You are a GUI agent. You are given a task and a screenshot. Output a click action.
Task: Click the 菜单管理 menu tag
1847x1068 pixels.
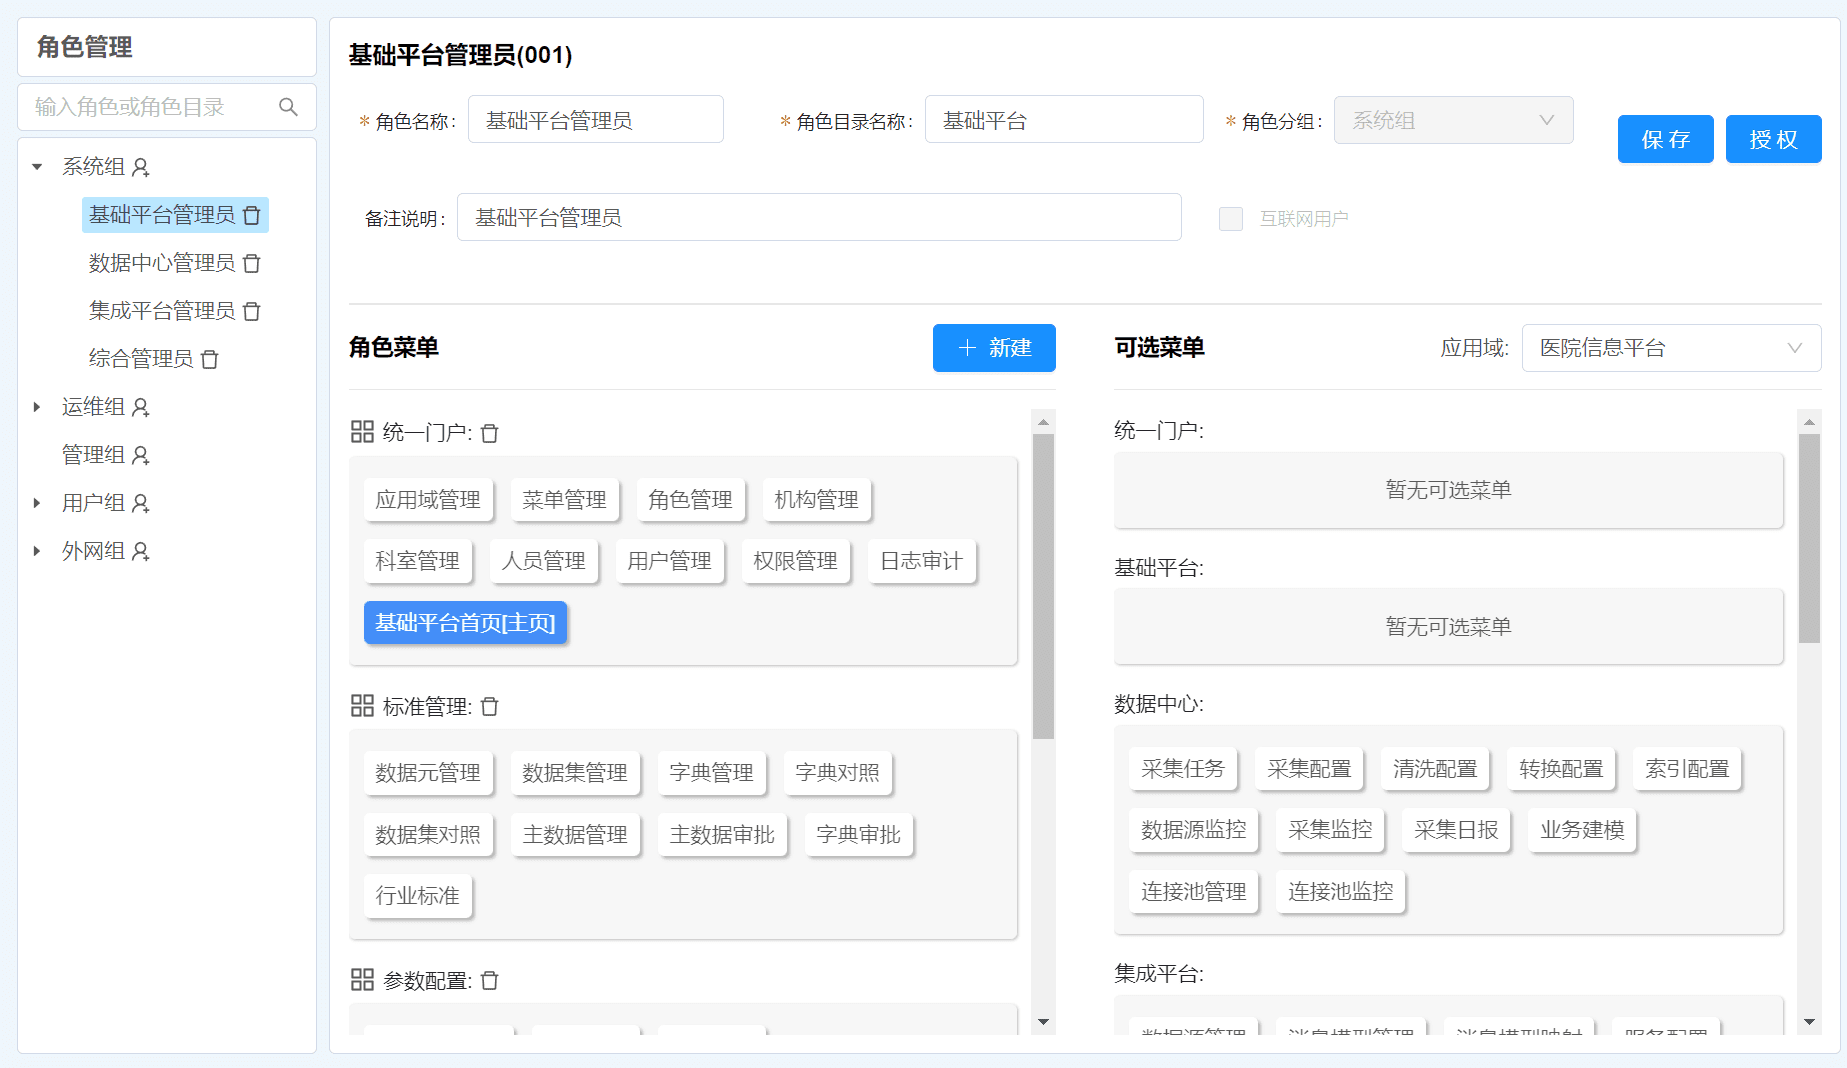coord(564,500)
